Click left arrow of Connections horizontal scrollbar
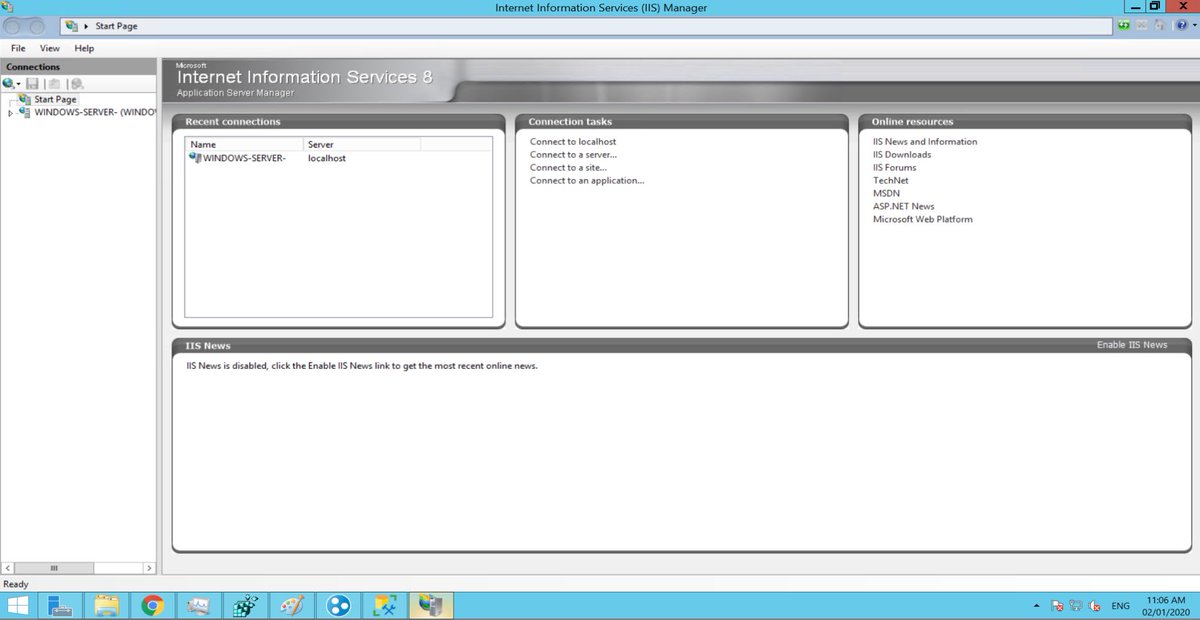1200x620 pixels. (7, 568)
